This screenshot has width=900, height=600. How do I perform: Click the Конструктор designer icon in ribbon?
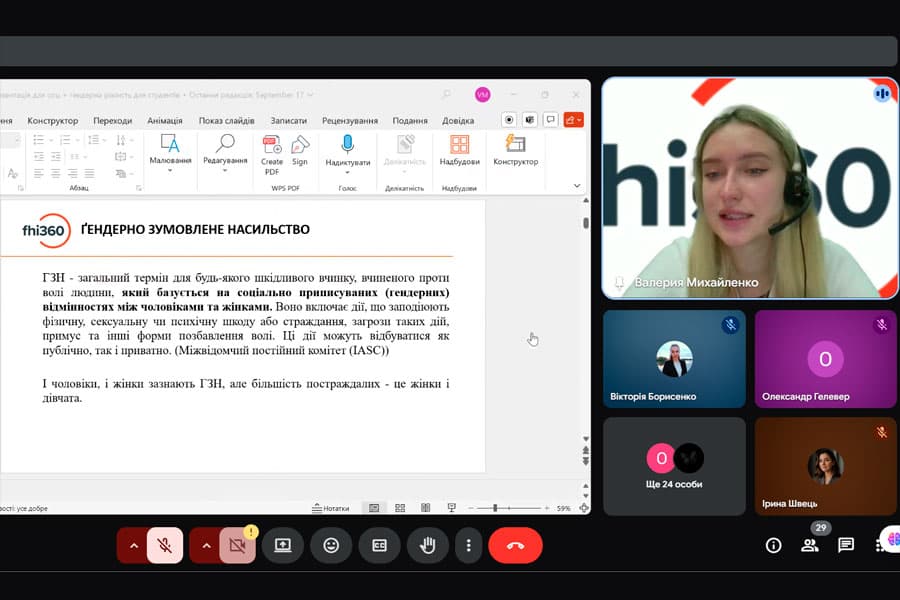(515, 148)
